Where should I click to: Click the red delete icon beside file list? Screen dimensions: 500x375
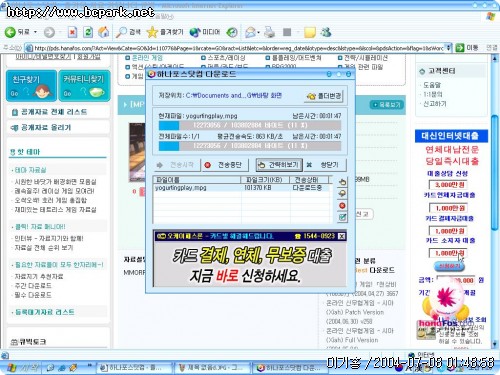[342, 206]
